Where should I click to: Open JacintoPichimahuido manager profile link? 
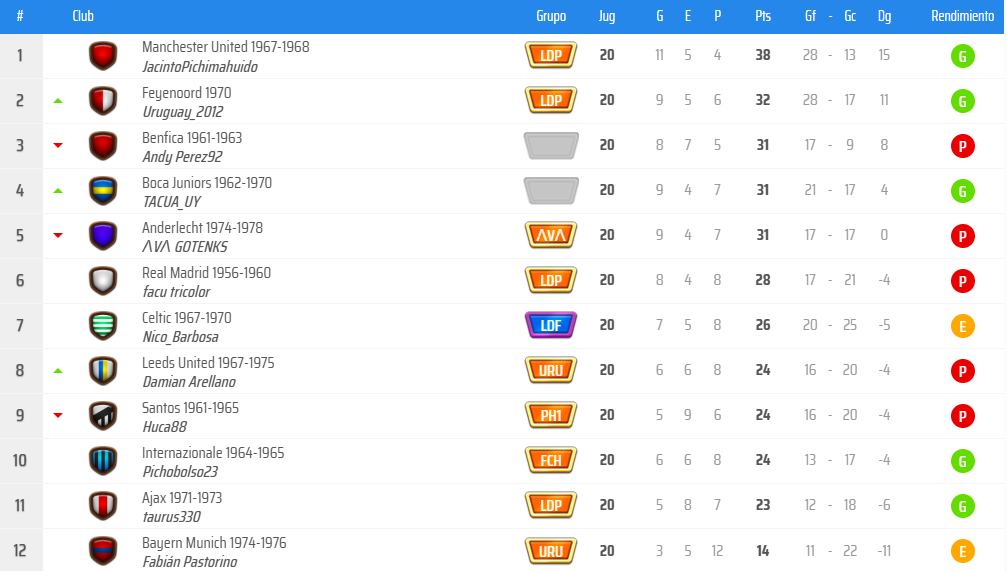pyautogui.click(x=200, y=67)
